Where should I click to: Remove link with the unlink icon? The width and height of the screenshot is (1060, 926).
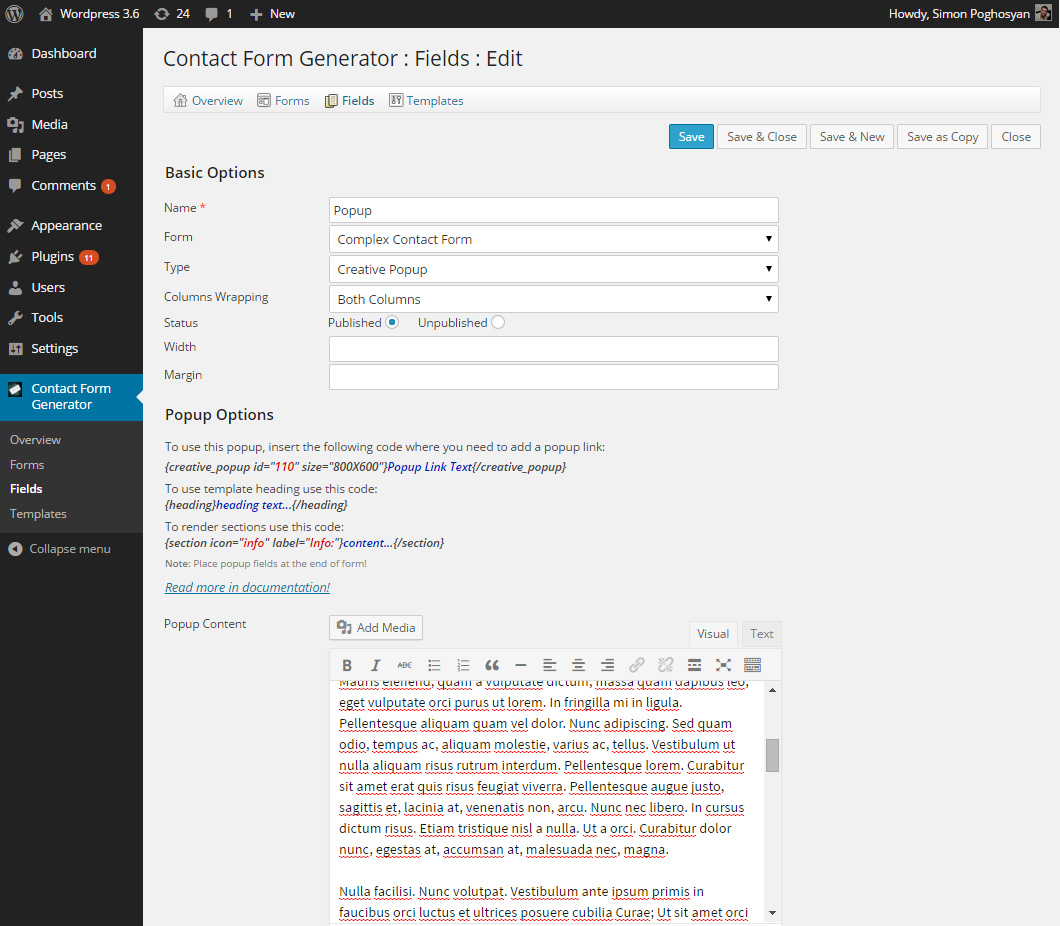coord(666,665)
